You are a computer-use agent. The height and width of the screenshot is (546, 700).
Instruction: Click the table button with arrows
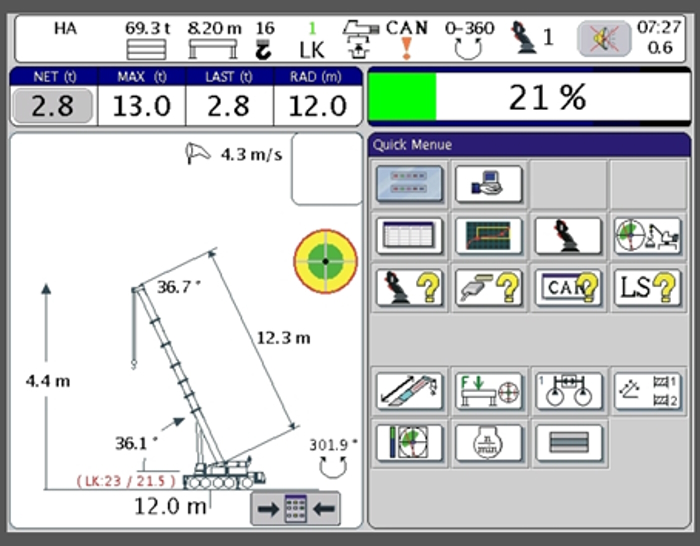(295, 508)
